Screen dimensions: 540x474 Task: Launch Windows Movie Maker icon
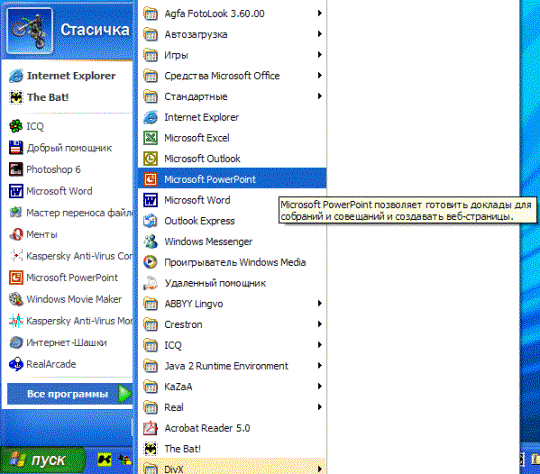(16, 299)
